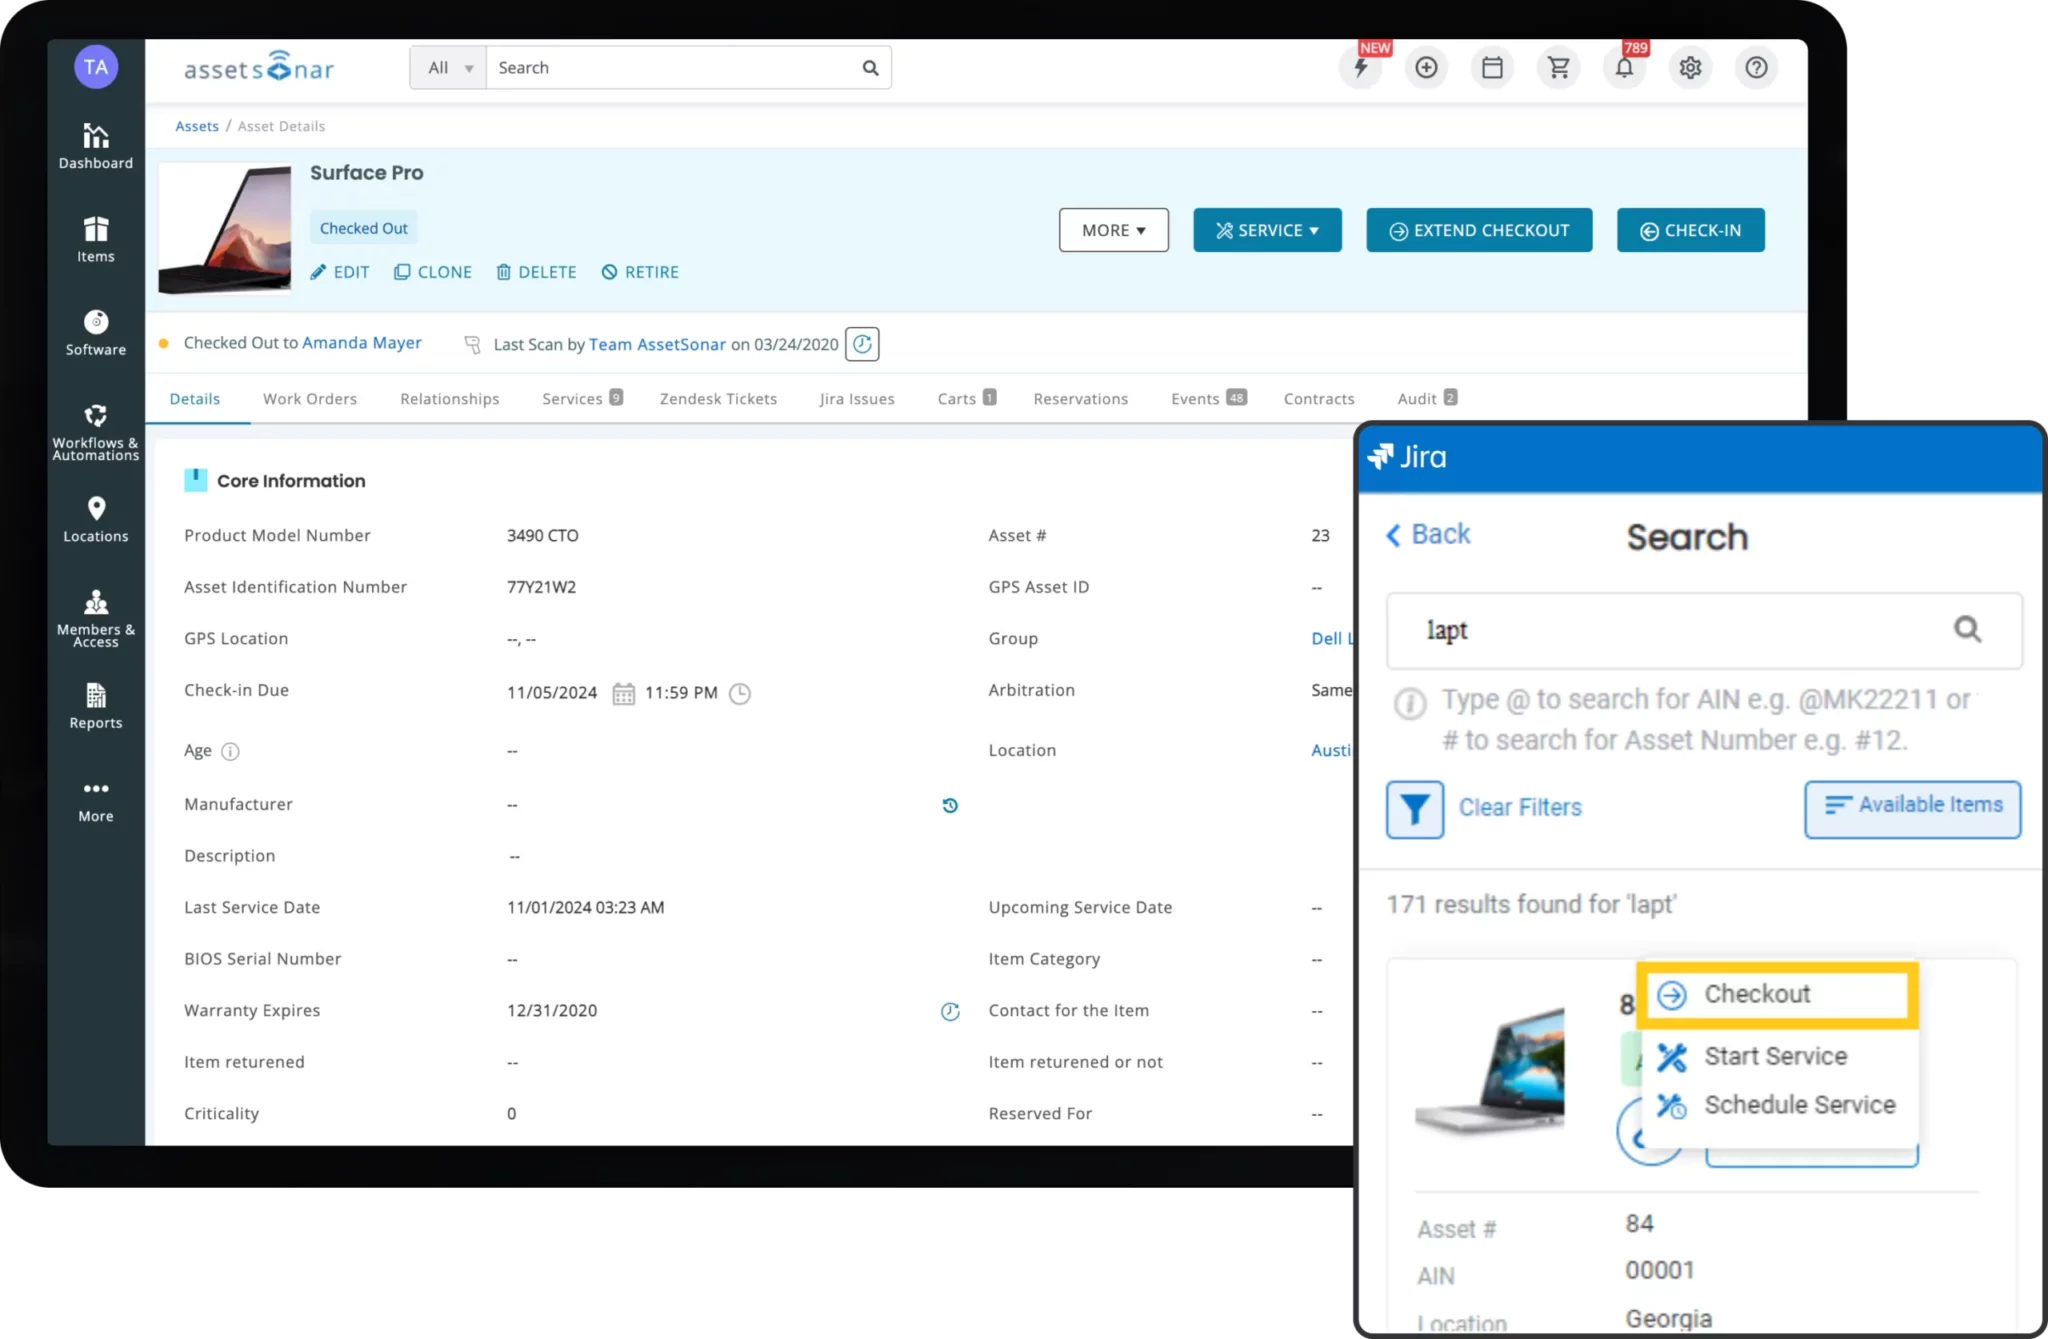Click history icon in Warranty Expires row

pyautogui.click(x=950, y=1011)
